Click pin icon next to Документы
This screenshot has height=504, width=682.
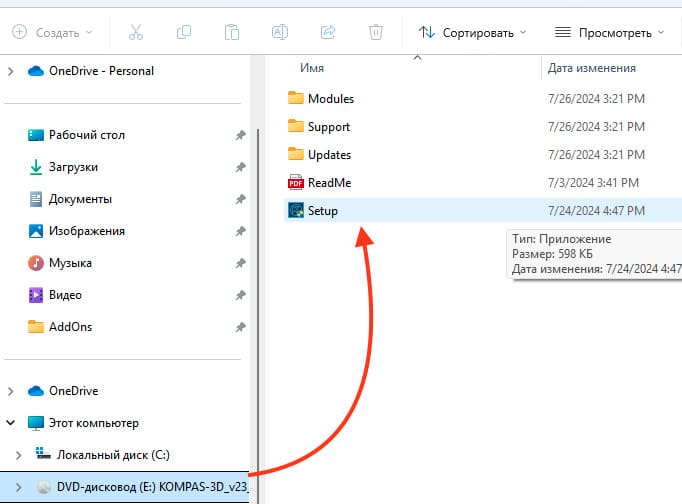click(241, 199)
